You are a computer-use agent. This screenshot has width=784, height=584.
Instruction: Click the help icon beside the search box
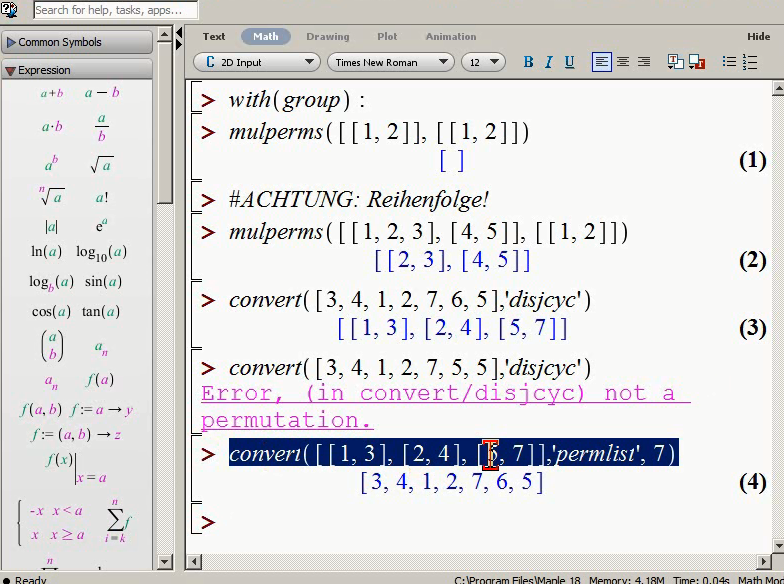point(10,9)
